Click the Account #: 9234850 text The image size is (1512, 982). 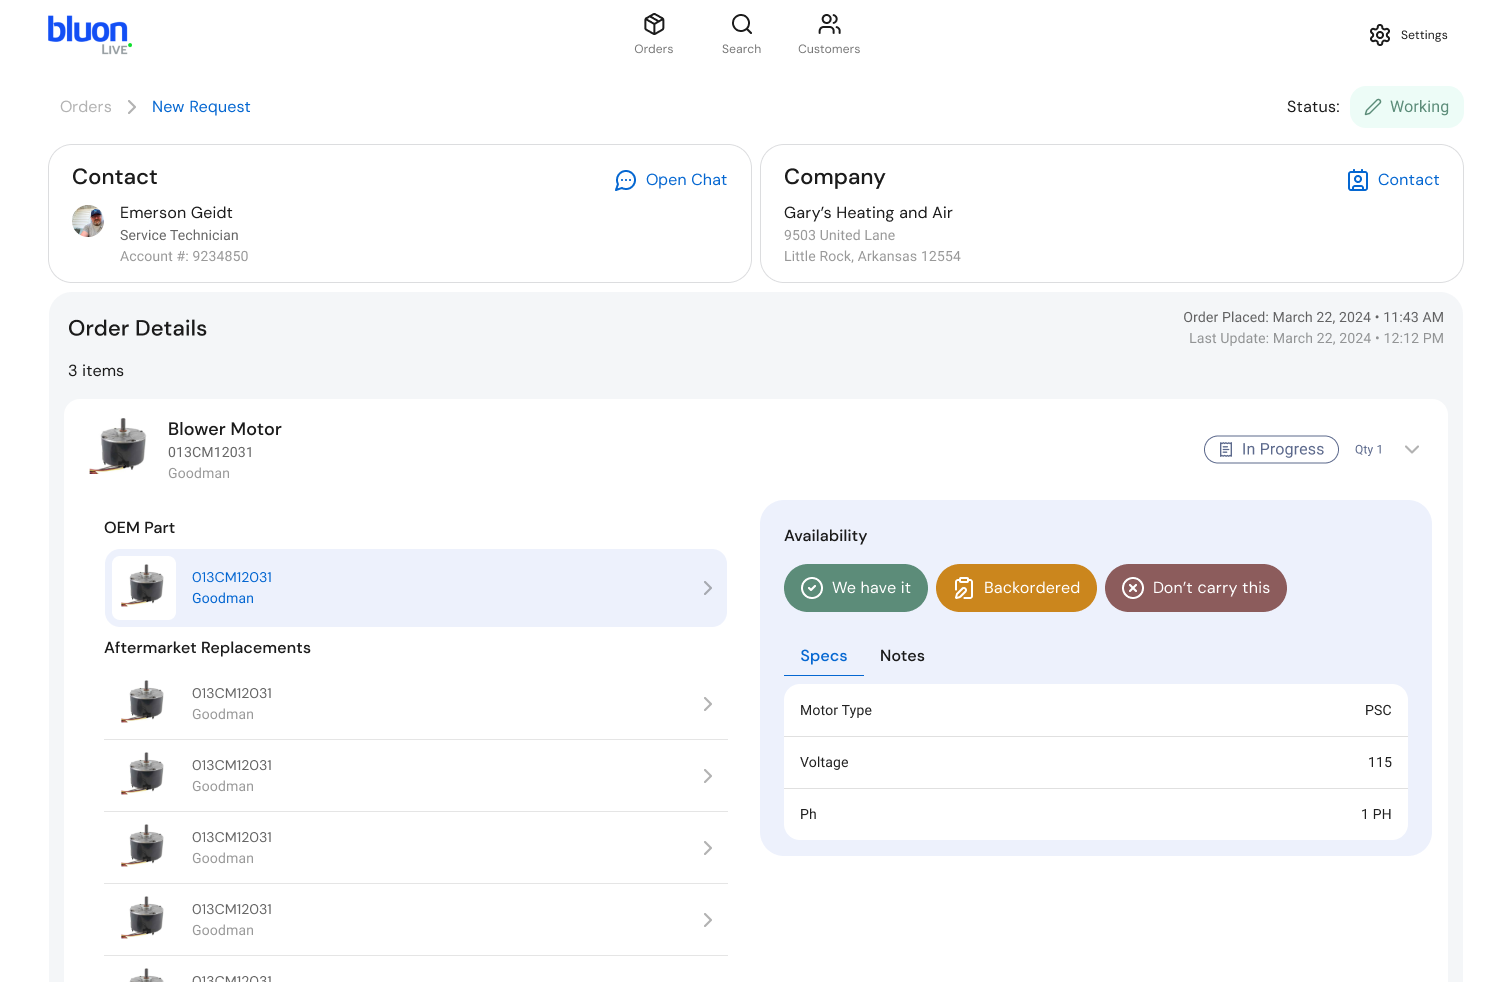[184, 257]
